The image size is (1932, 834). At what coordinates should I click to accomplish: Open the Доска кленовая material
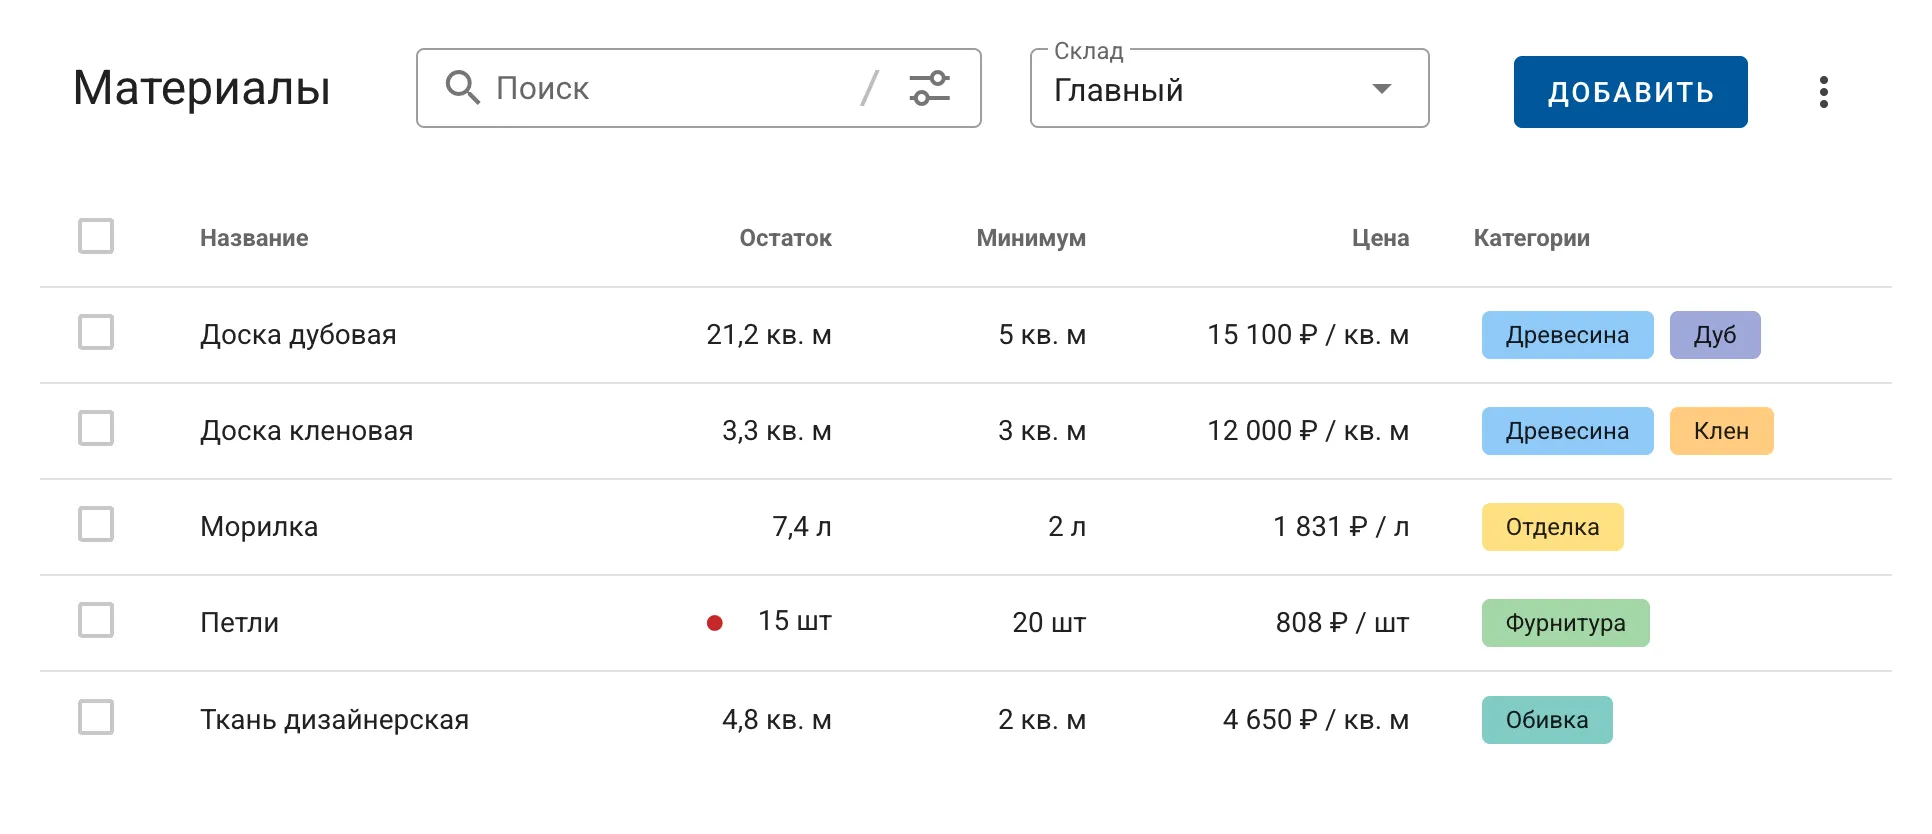point(306,431)
